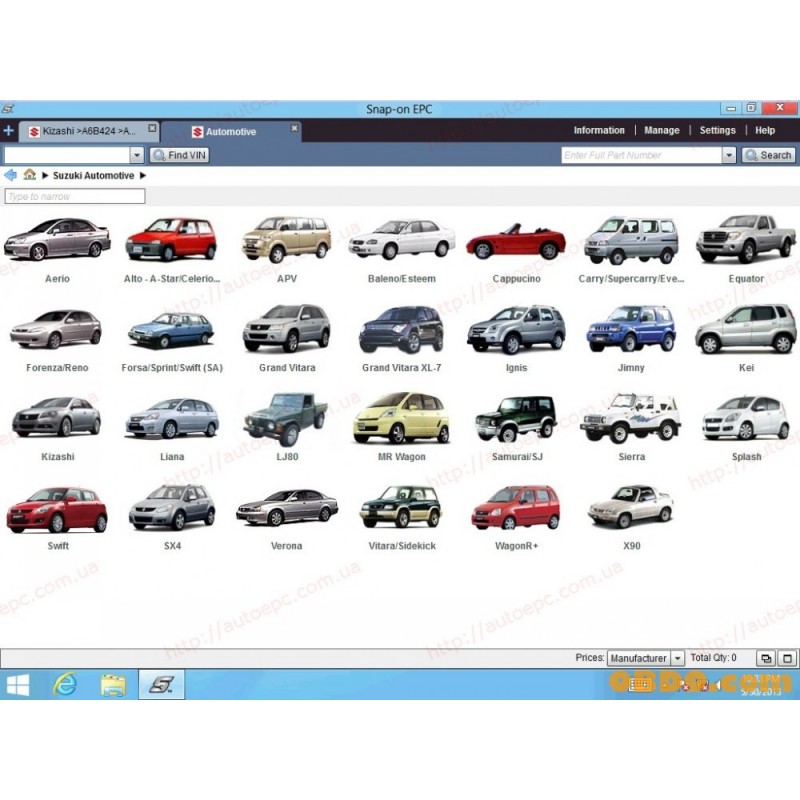Select the white Splash image
Viewport: 800px width, 800px height.
(746, 417)
